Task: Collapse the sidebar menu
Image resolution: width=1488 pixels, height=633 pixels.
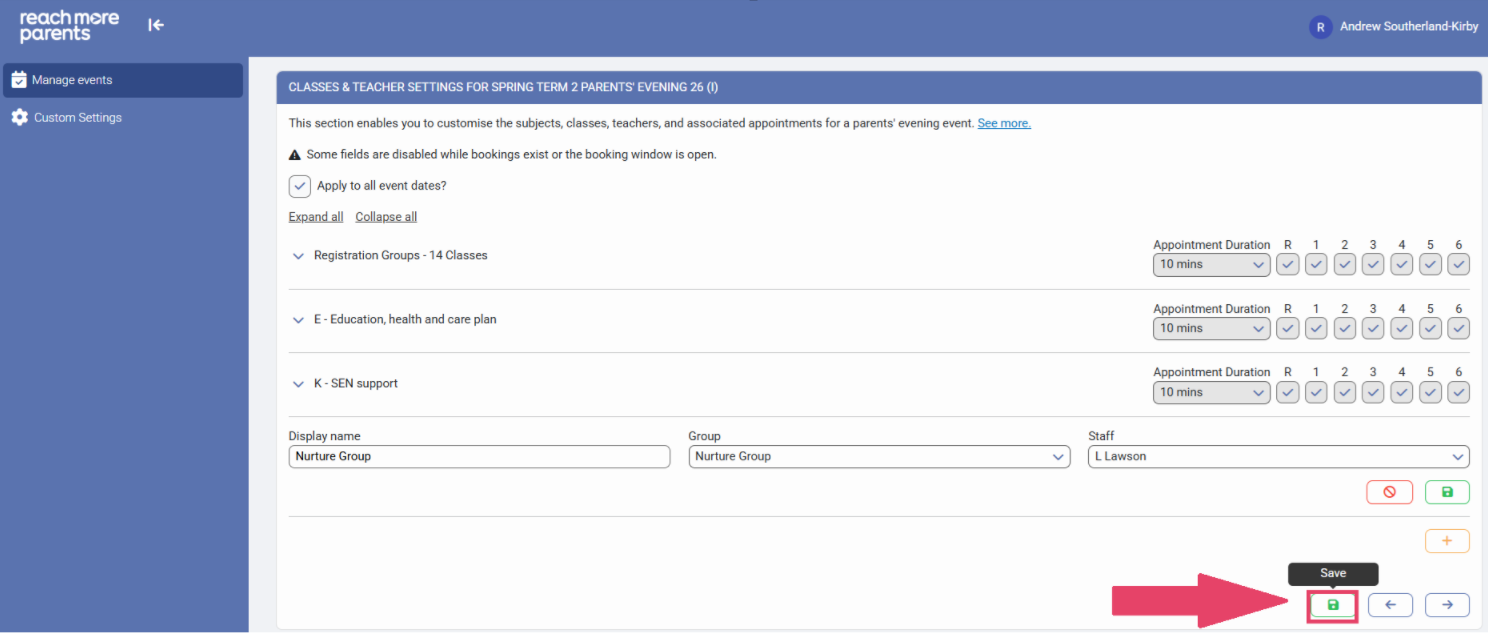Action: coord(156,25)
